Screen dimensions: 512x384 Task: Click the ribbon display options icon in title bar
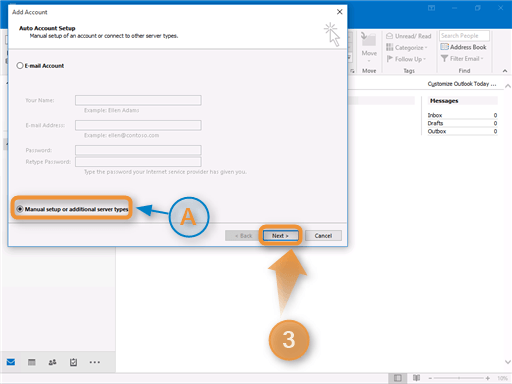(x=431, y=8)
